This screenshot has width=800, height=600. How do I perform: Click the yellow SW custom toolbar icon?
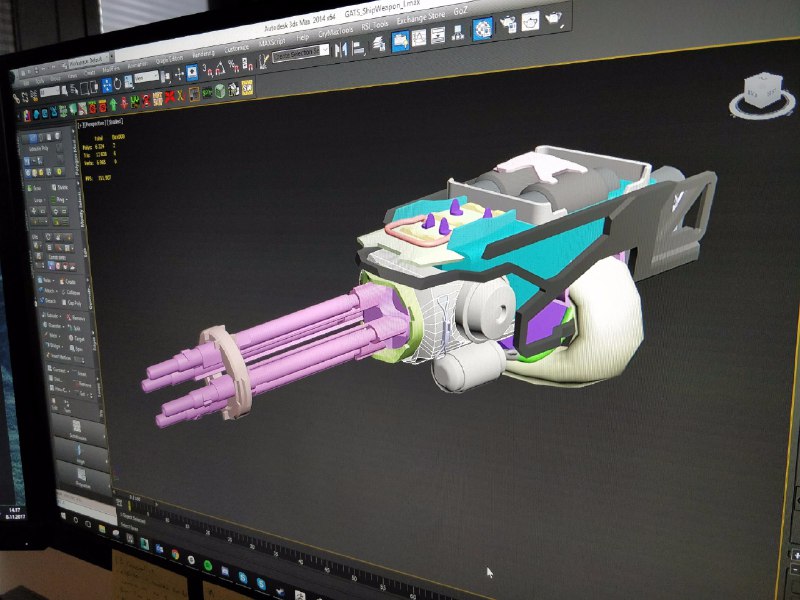point(247,88)
